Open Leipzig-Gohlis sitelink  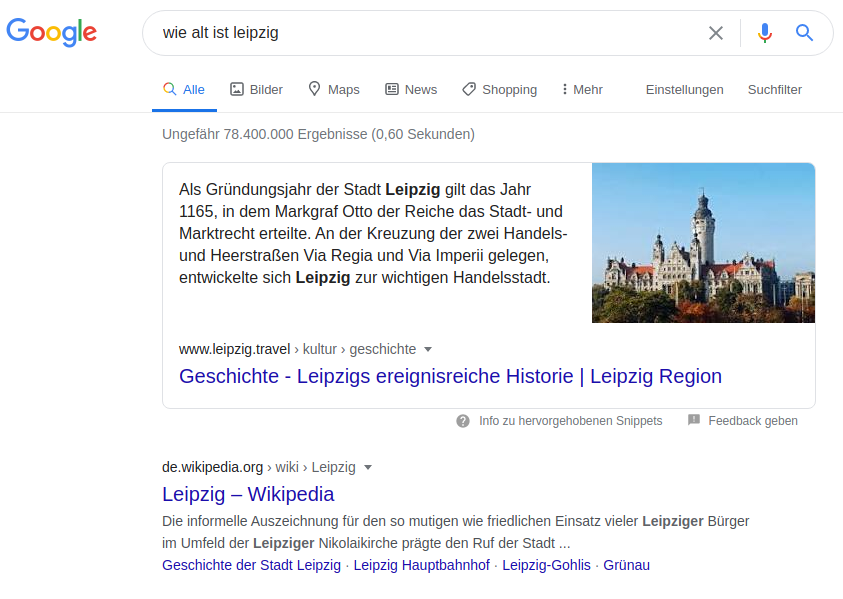pos(546,565)
